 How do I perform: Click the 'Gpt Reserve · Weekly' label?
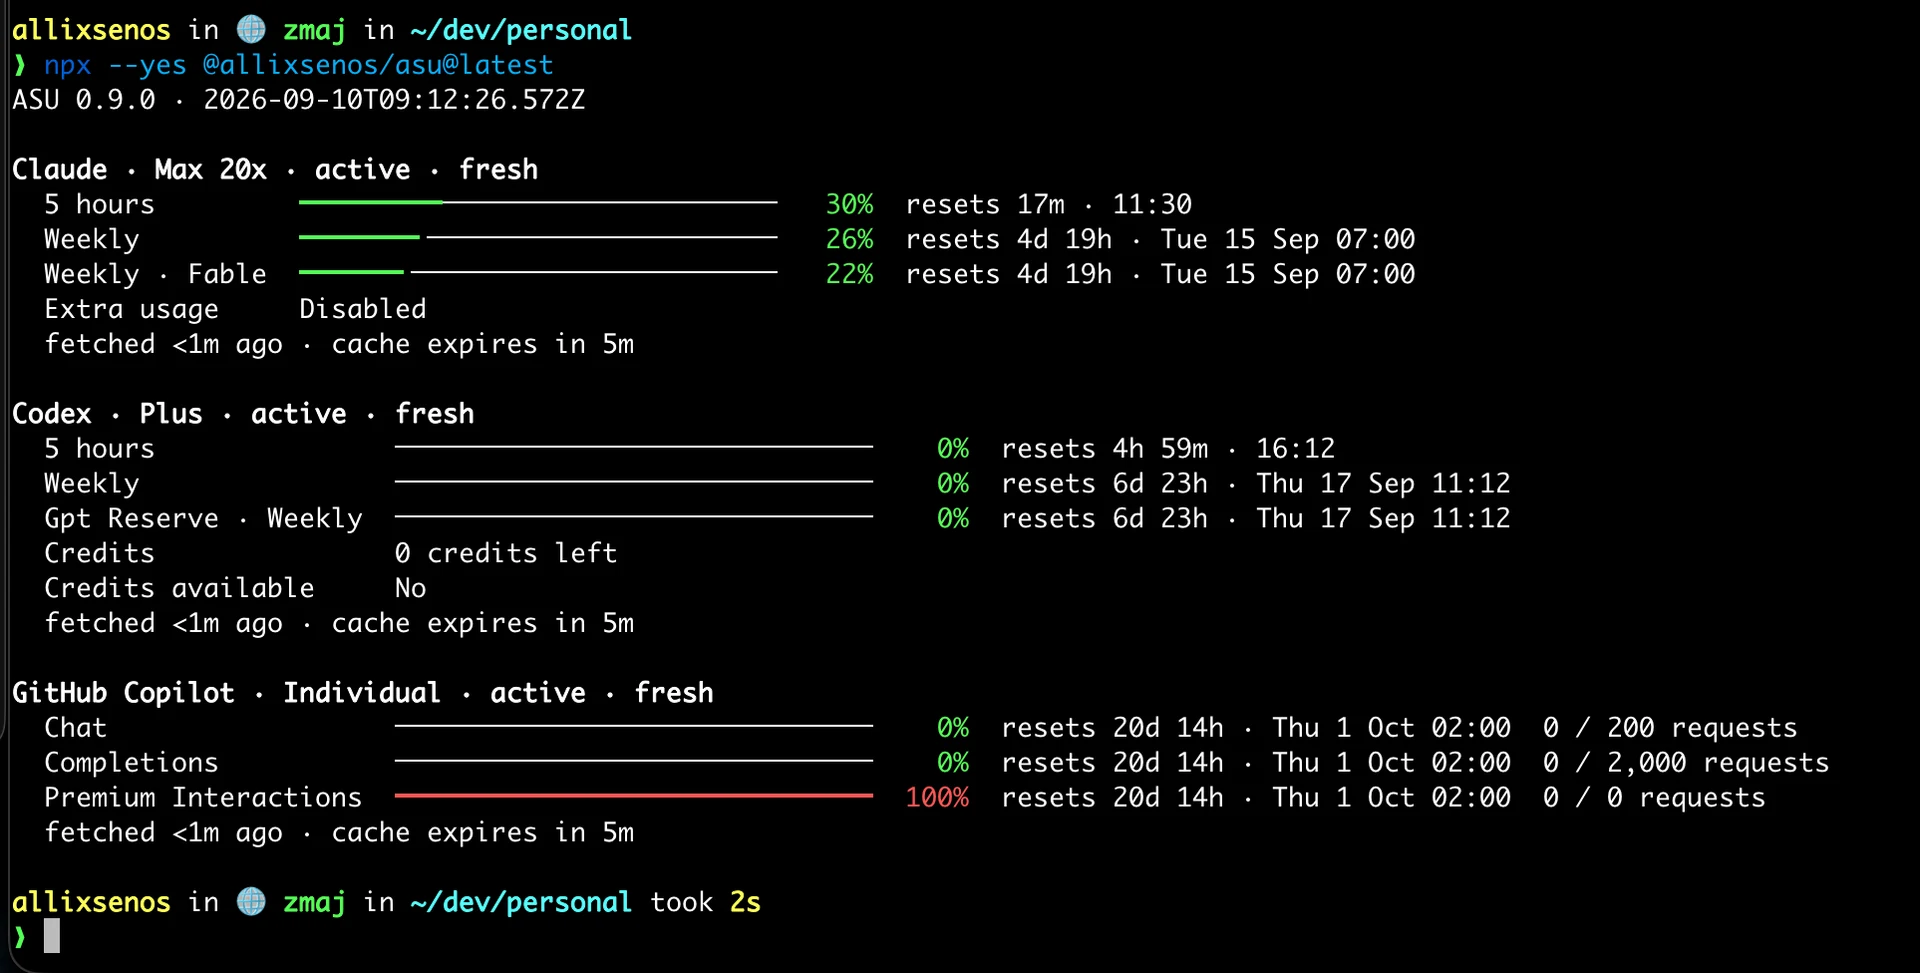coord(203,518)
